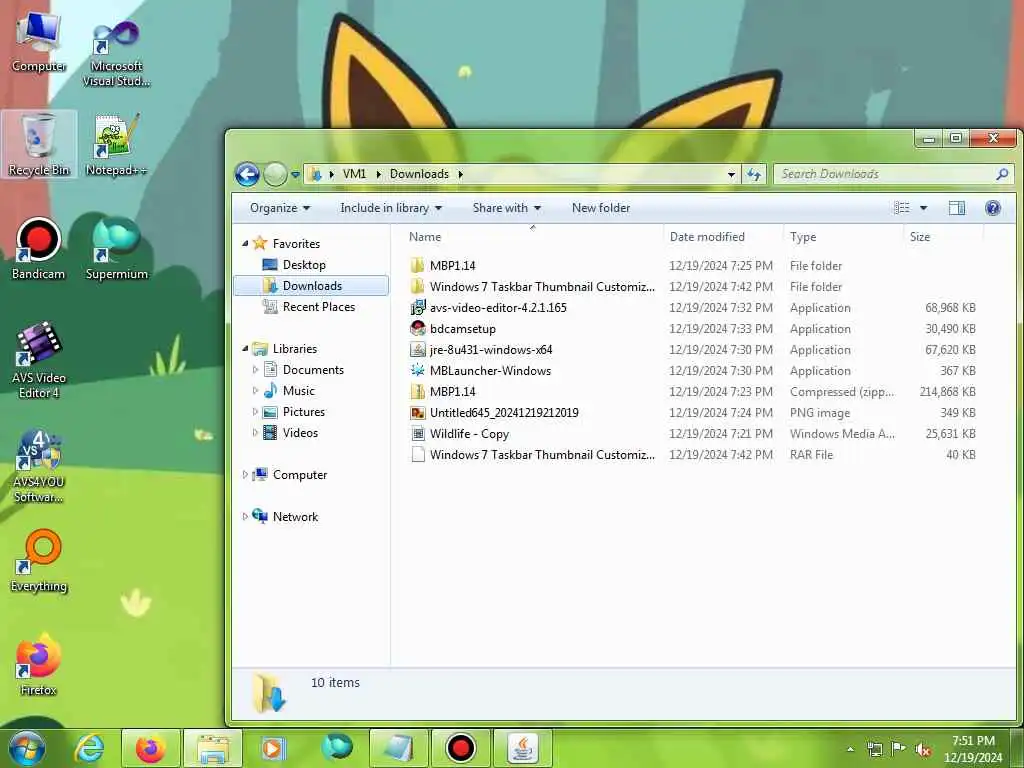Open Firefox from the taskbar
Viewport: 1024px width, 768px height.
point(150,748)
